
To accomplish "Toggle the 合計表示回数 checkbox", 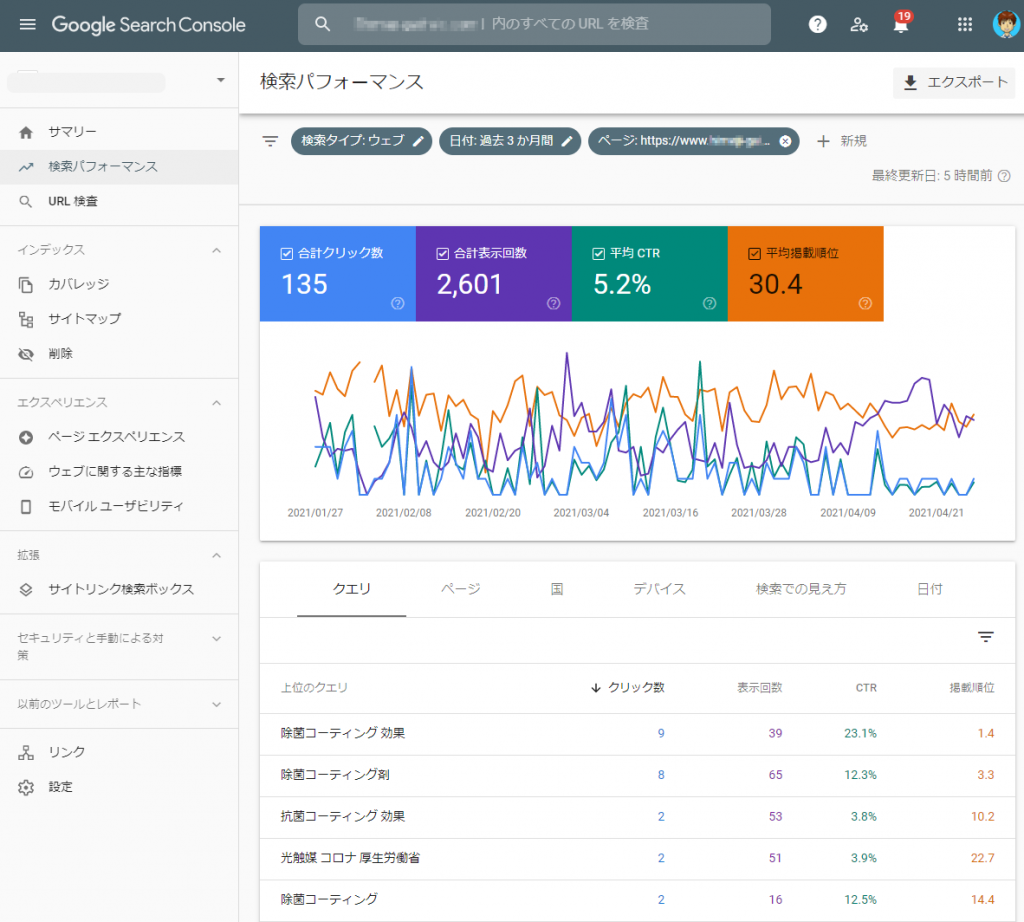I will tap(443, 254).
